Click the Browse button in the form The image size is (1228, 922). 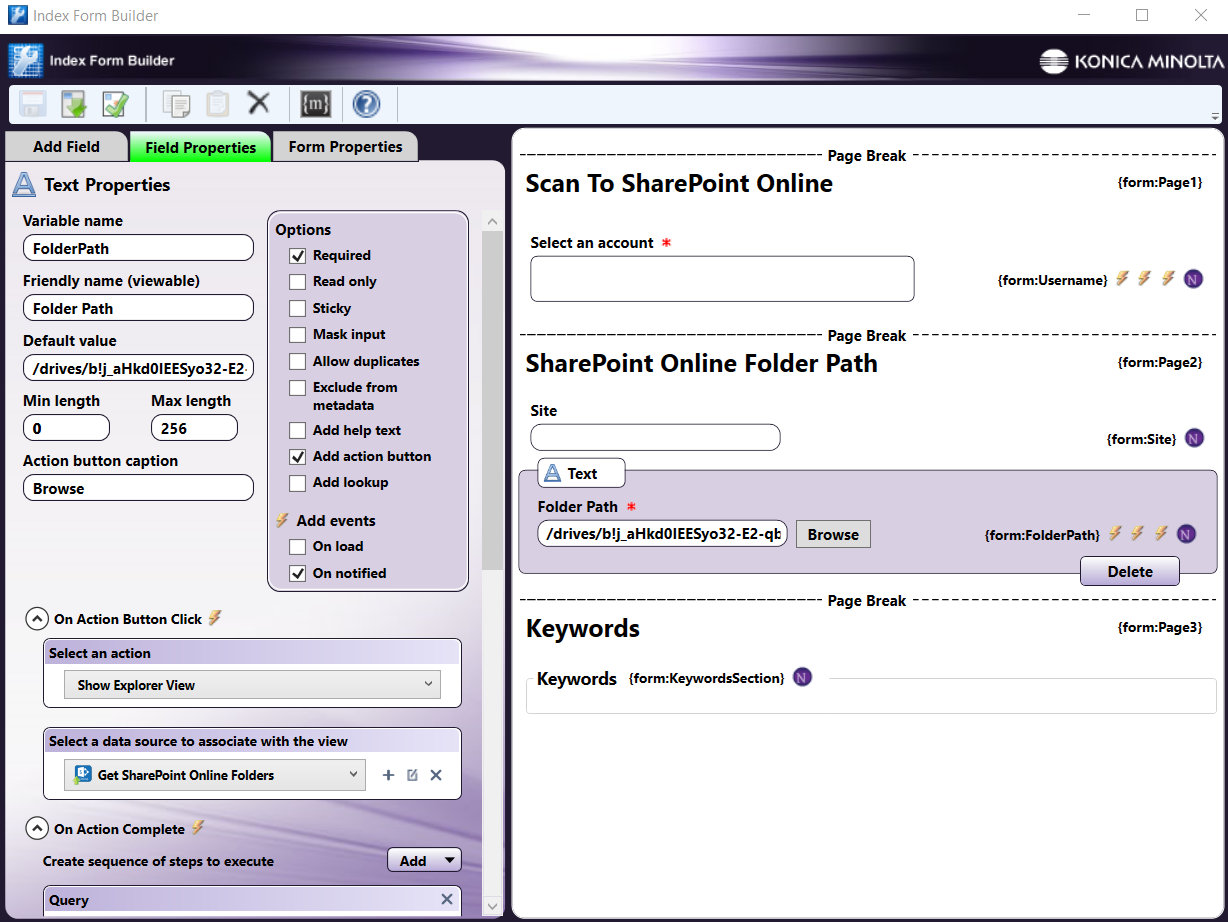pos(833,534)
